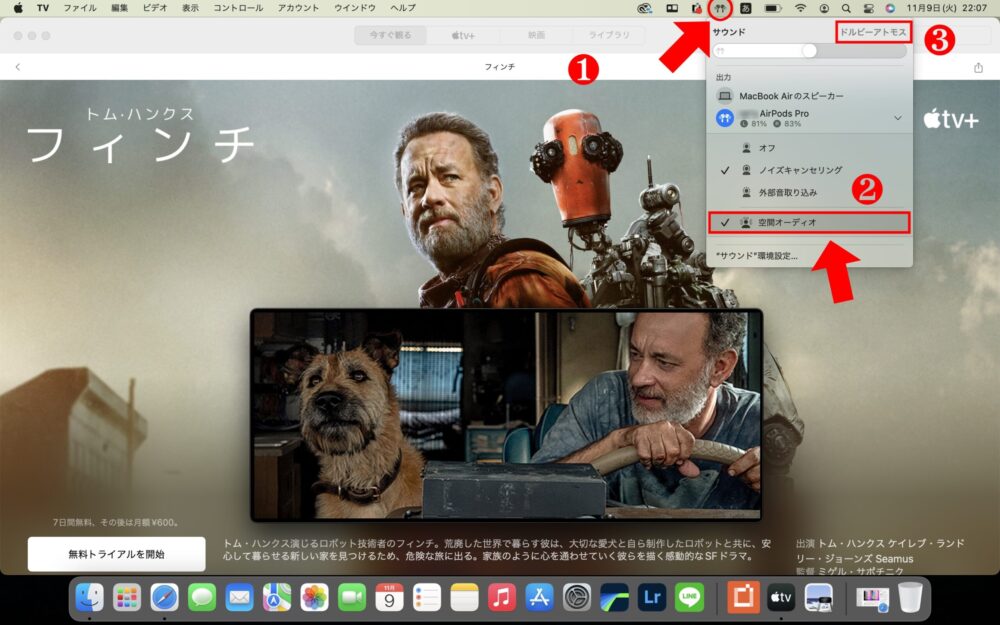Select AirPods Pro as sound output
Screen dimensions: 1000x625
pyautogui.click(x=810, y=118)
